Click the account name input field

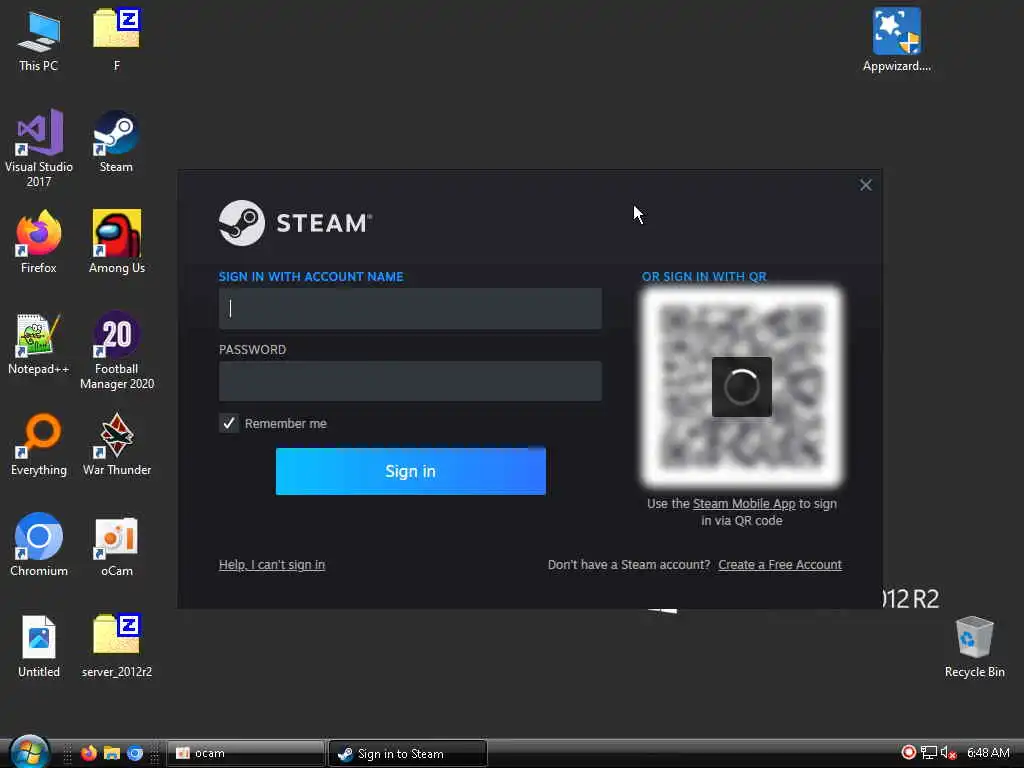pyautogui.click(x=410, y=308)
